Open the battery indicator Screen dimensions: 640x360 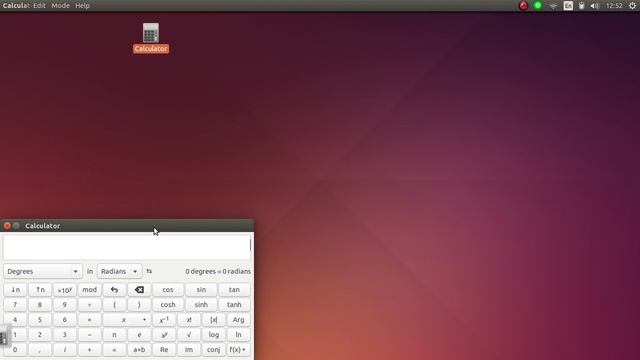click(x=582, y=6)
